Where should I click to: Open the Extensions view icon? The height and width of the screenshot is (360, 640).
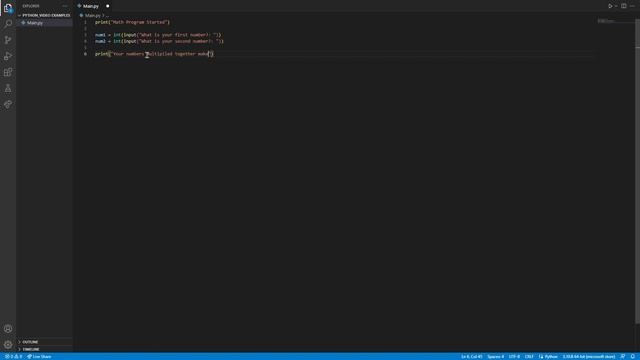point(8,72)
